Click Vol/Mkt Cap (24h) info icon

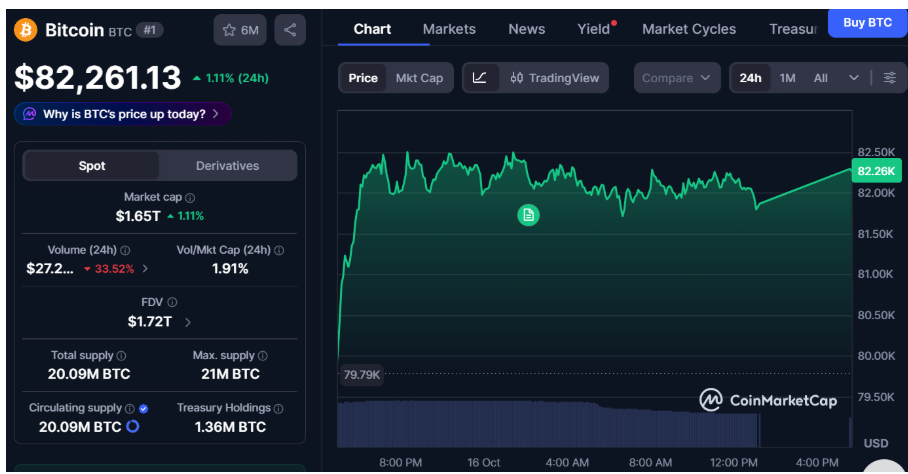(x=279, y=251)
